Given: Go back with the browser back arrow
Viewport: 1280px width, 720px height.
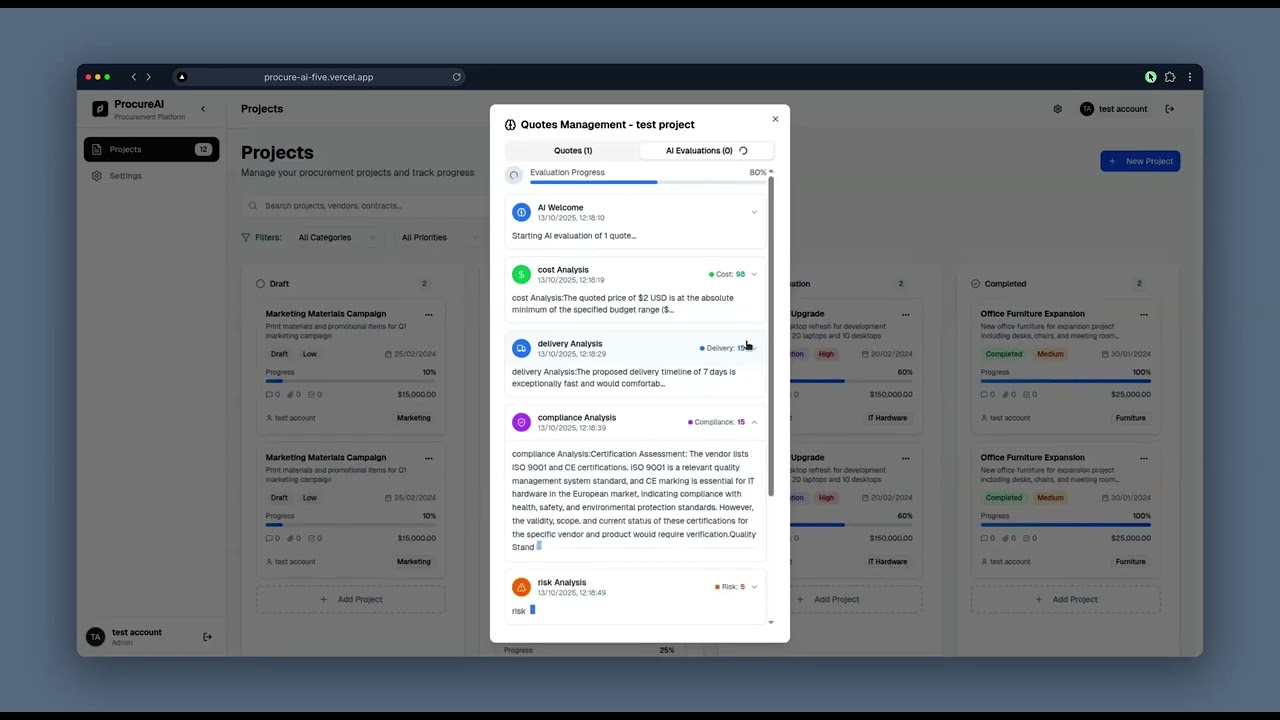Looking at the screenshot, I should [134, 77].
